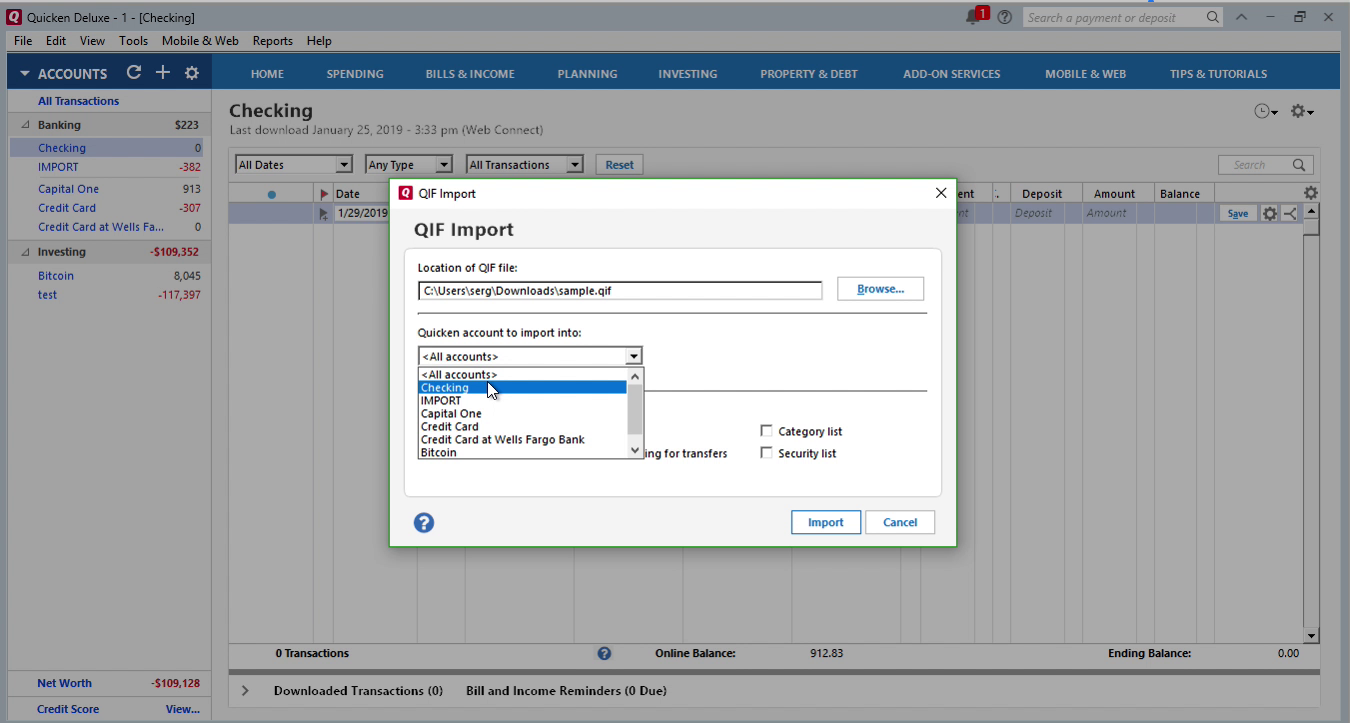Toggle the Security list checkbox
This screenshot has width=1350, height=723.
tap(767, 453)
